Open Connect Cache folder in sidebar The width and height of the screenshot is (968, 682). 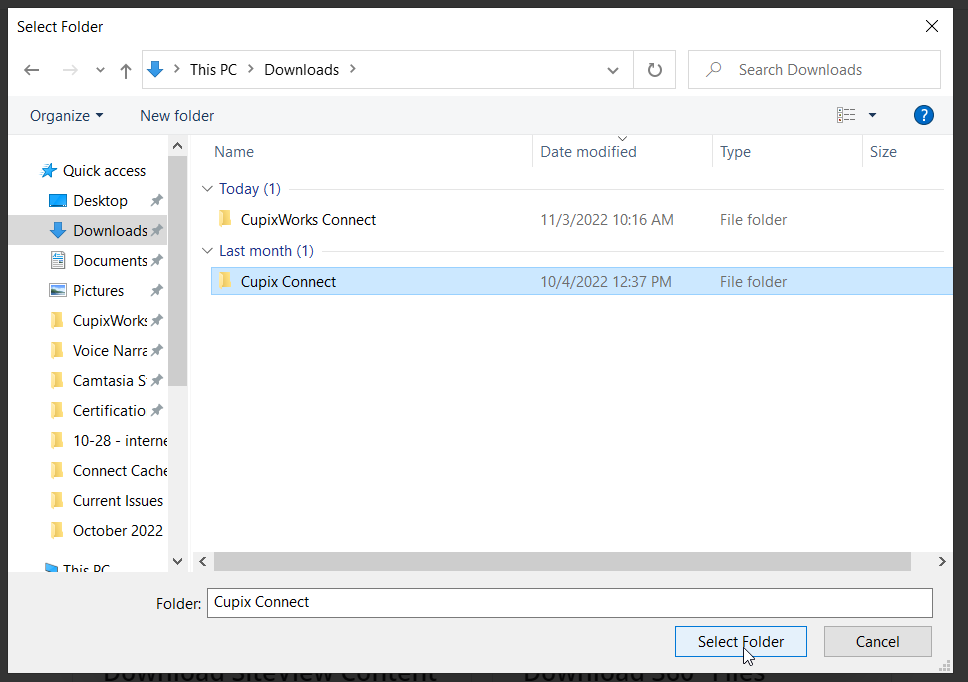click(x=120, y=471)
